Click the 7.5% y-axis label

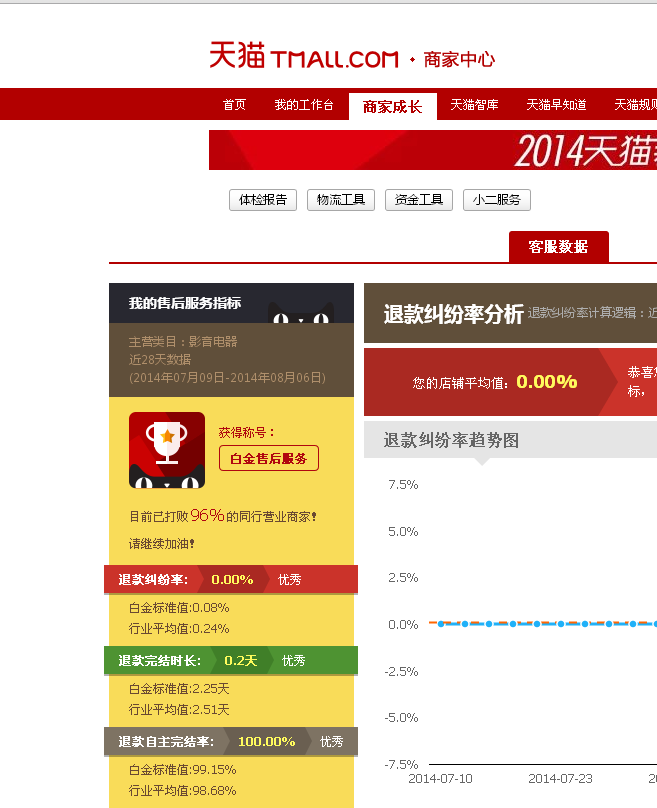pyautogui.click(x=403, y=484)
